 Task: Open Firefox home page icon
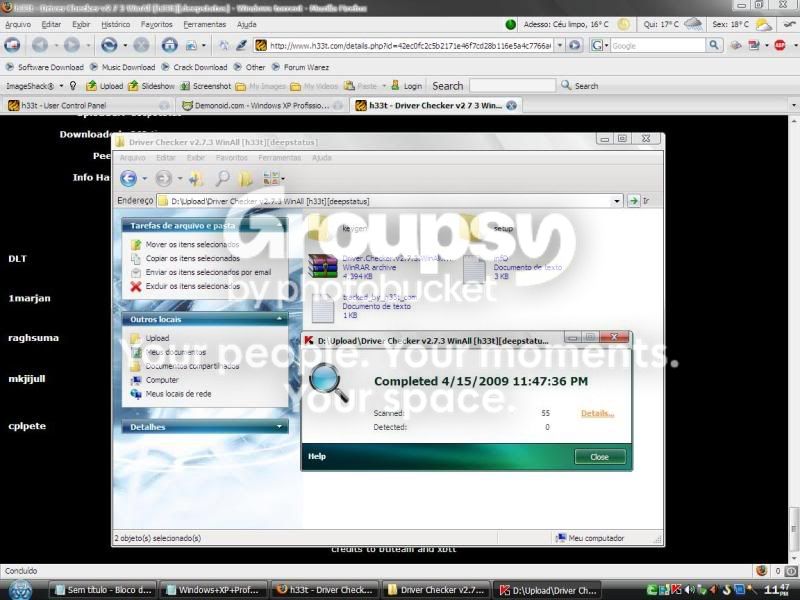pos(169,45)
